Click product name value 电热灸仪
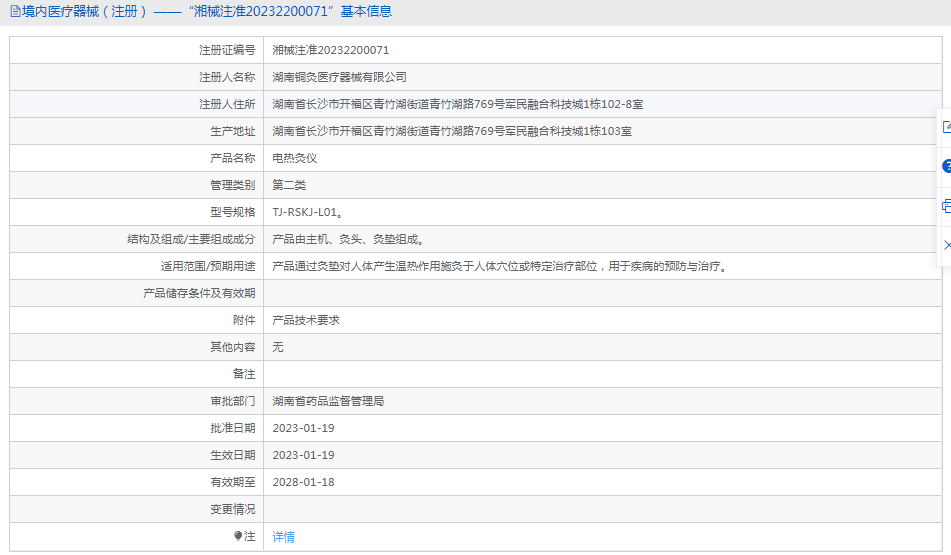The image size is (951, 555). click(x=295, y=158)
